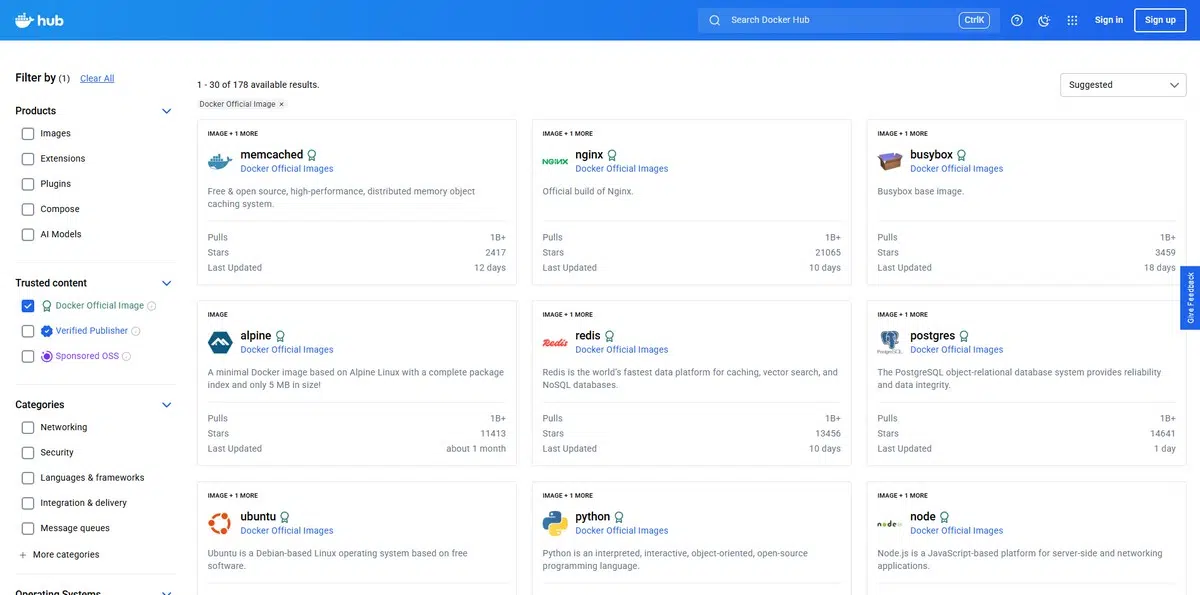Click the redis logo icon
1200x595 pixels.
555,342
